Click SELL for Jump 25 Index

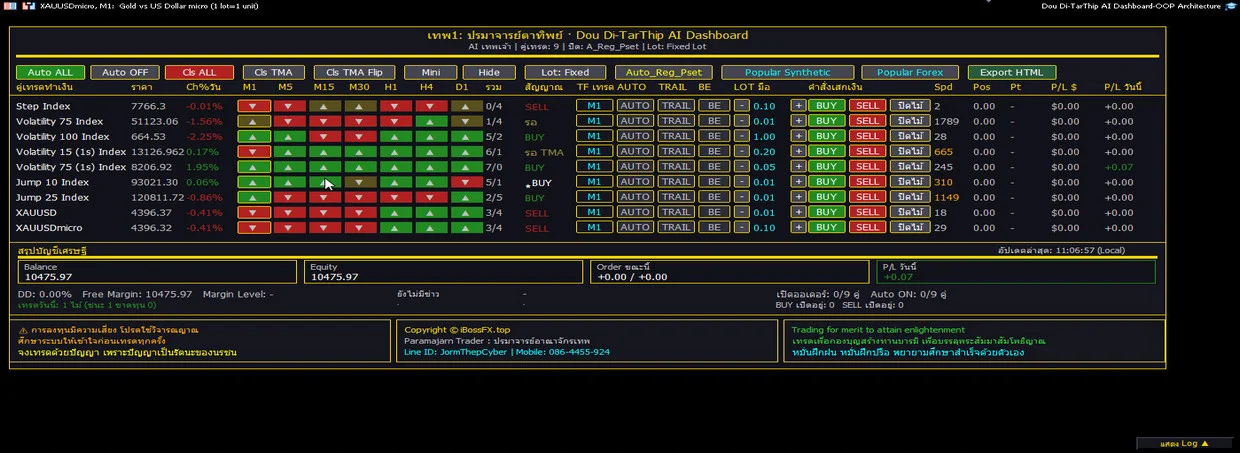(866, 197)
